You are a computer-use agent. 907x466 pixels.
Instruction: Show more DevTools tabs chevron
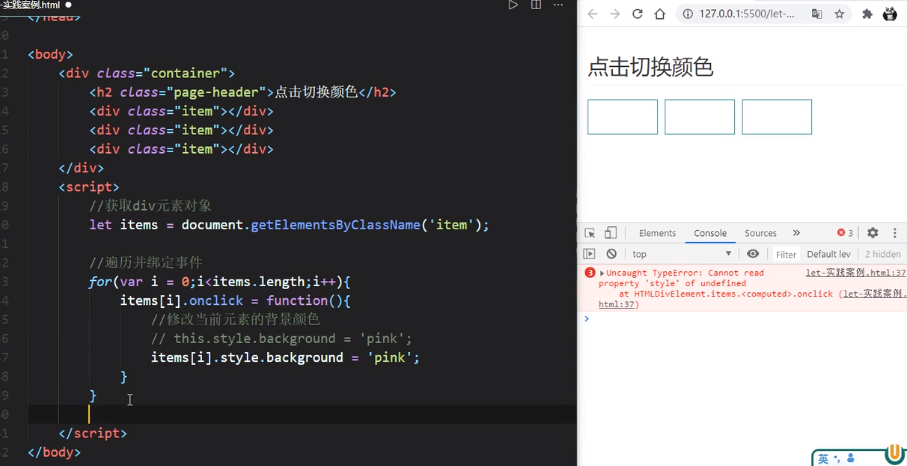[797, 233]
